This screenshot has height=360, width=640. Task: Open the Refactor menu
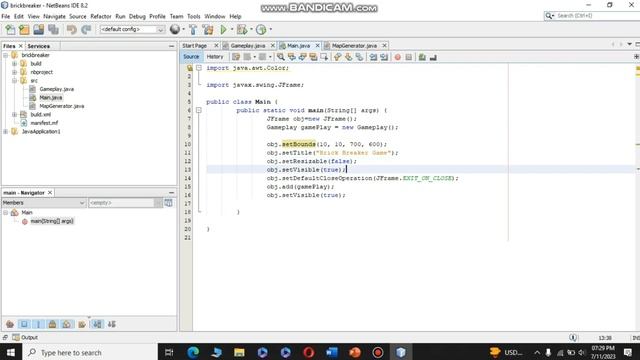coord(100,16)
